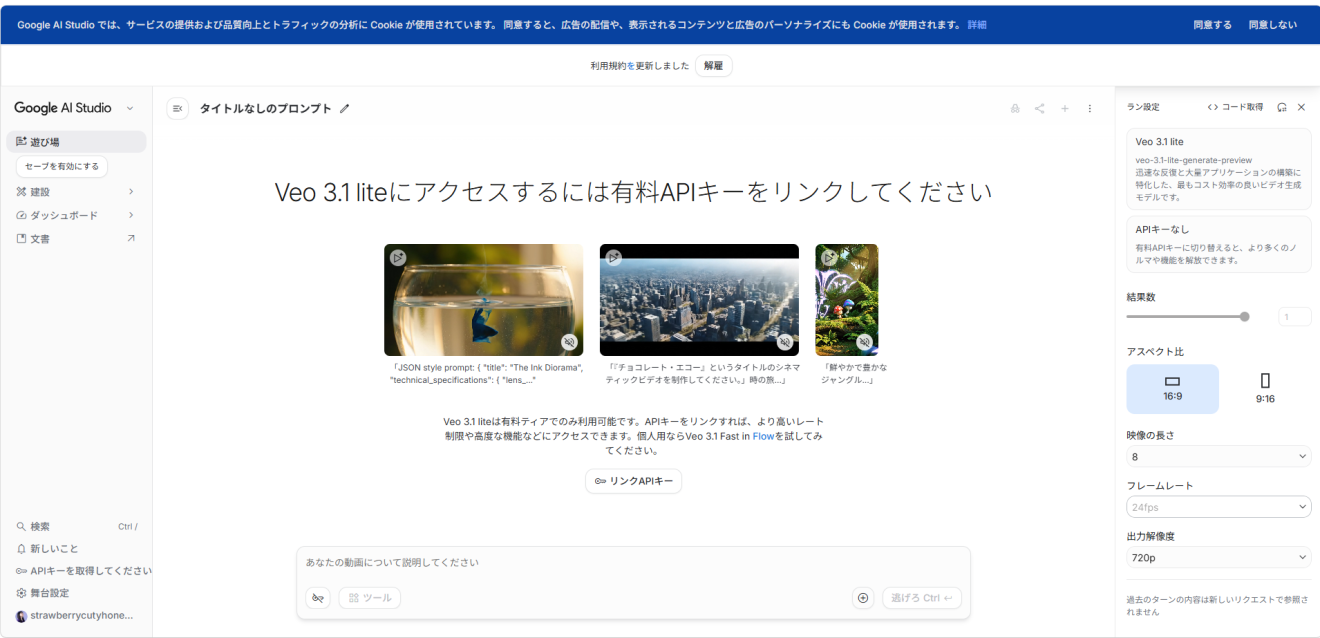Unmute the first fish video thumbnail
The image size is (1320, 638).
tap(570, 341)
